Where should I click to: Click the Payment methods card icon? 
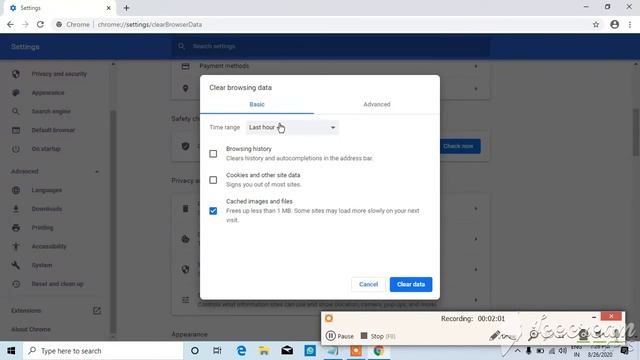[x=185, y=66]
